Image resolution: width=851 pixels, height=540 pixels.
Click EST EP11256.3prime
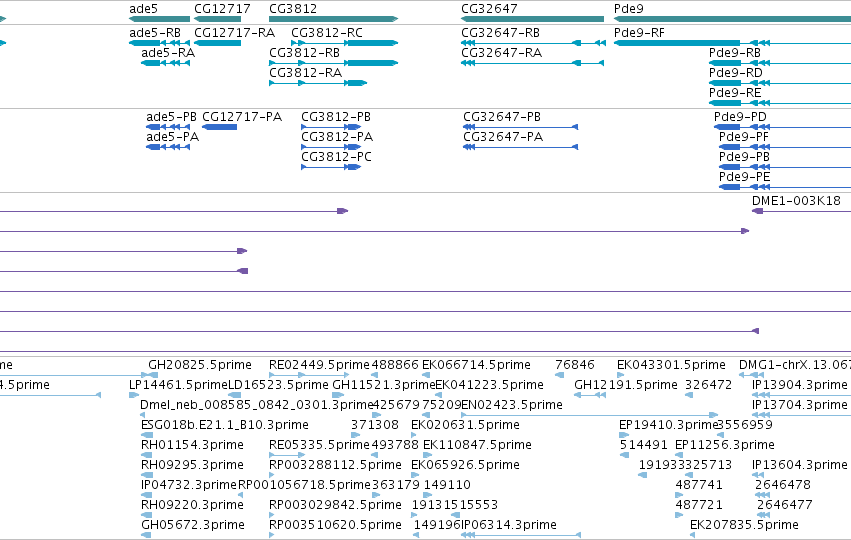point(725,445)
